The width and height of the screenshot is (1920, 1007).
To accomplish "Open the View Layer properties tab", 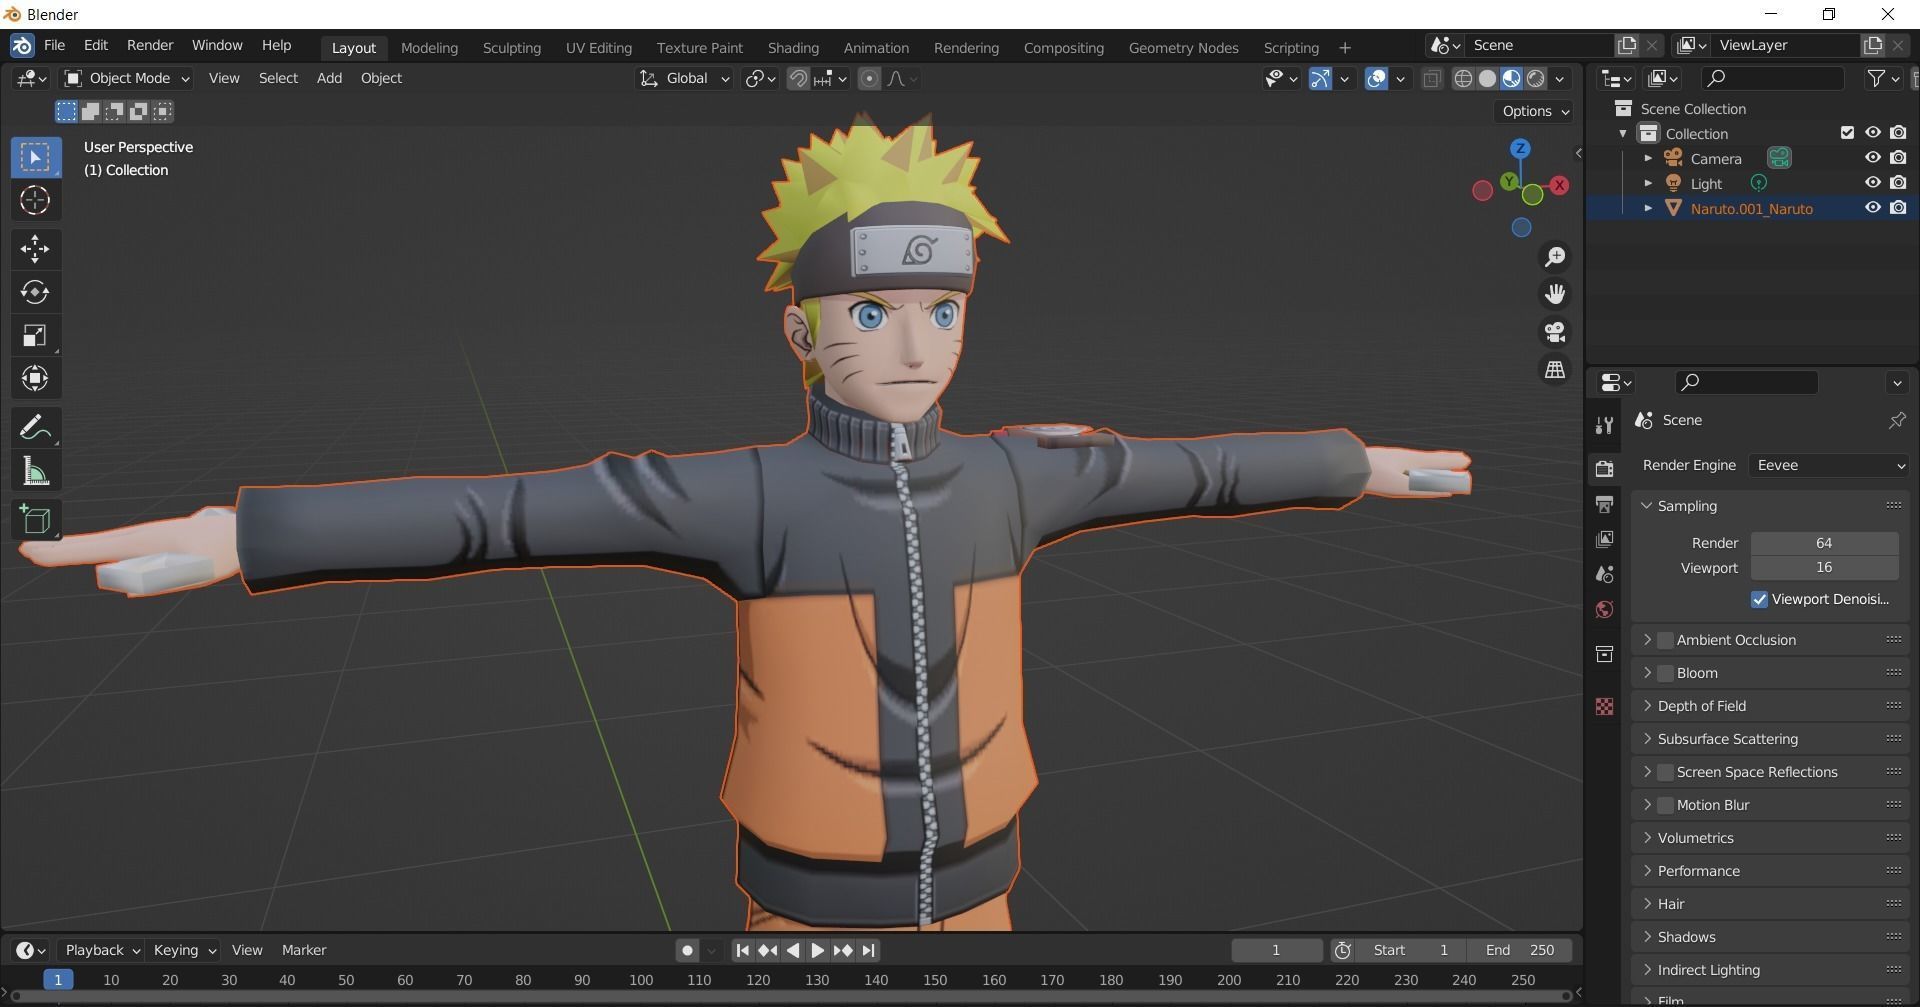I will [x=1605, y=539].
